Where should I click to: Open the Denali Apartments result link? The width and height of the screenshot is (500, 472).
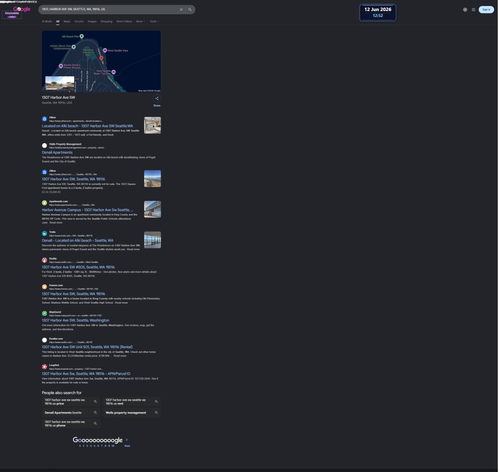[57, 152]
